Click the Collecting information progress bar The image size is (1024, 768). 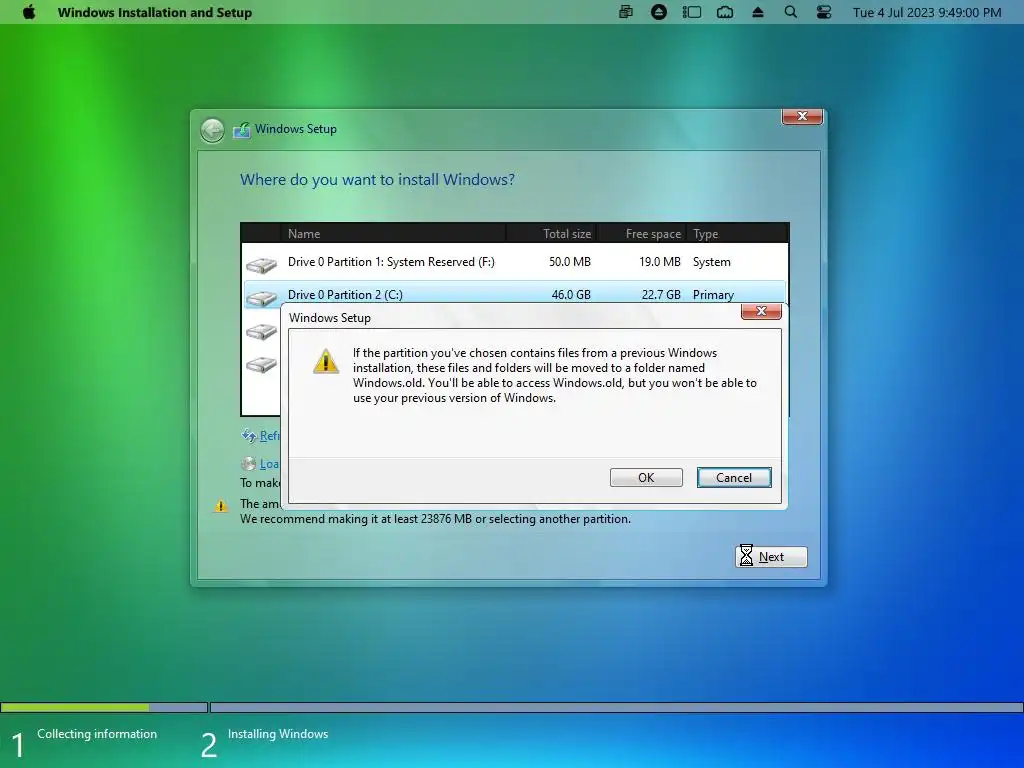click(104, 707)
